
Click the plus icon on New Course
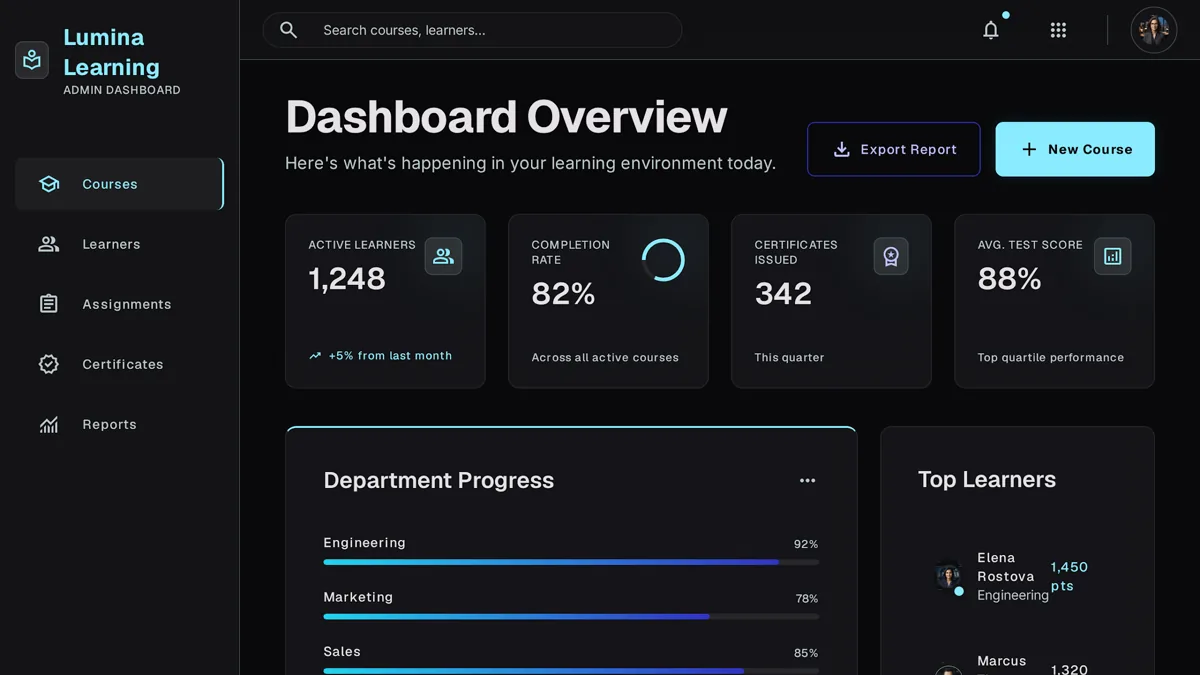tap(1029, 149)
